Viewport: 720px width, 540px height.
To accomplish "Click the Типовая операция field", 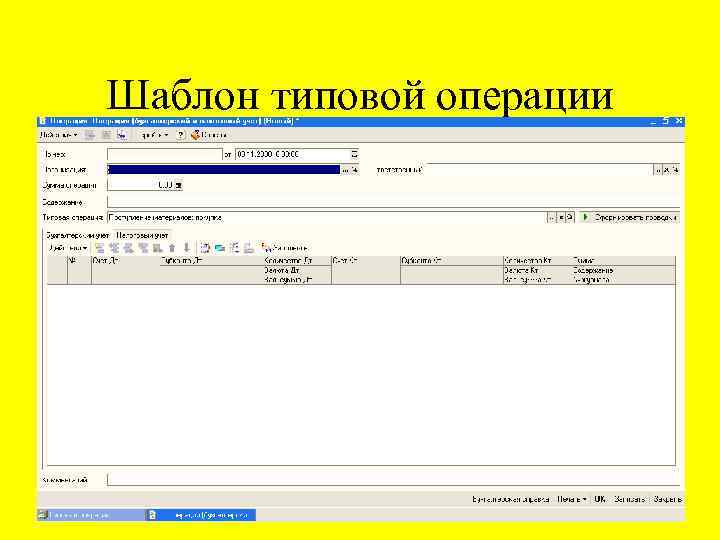I will point(326,218).
